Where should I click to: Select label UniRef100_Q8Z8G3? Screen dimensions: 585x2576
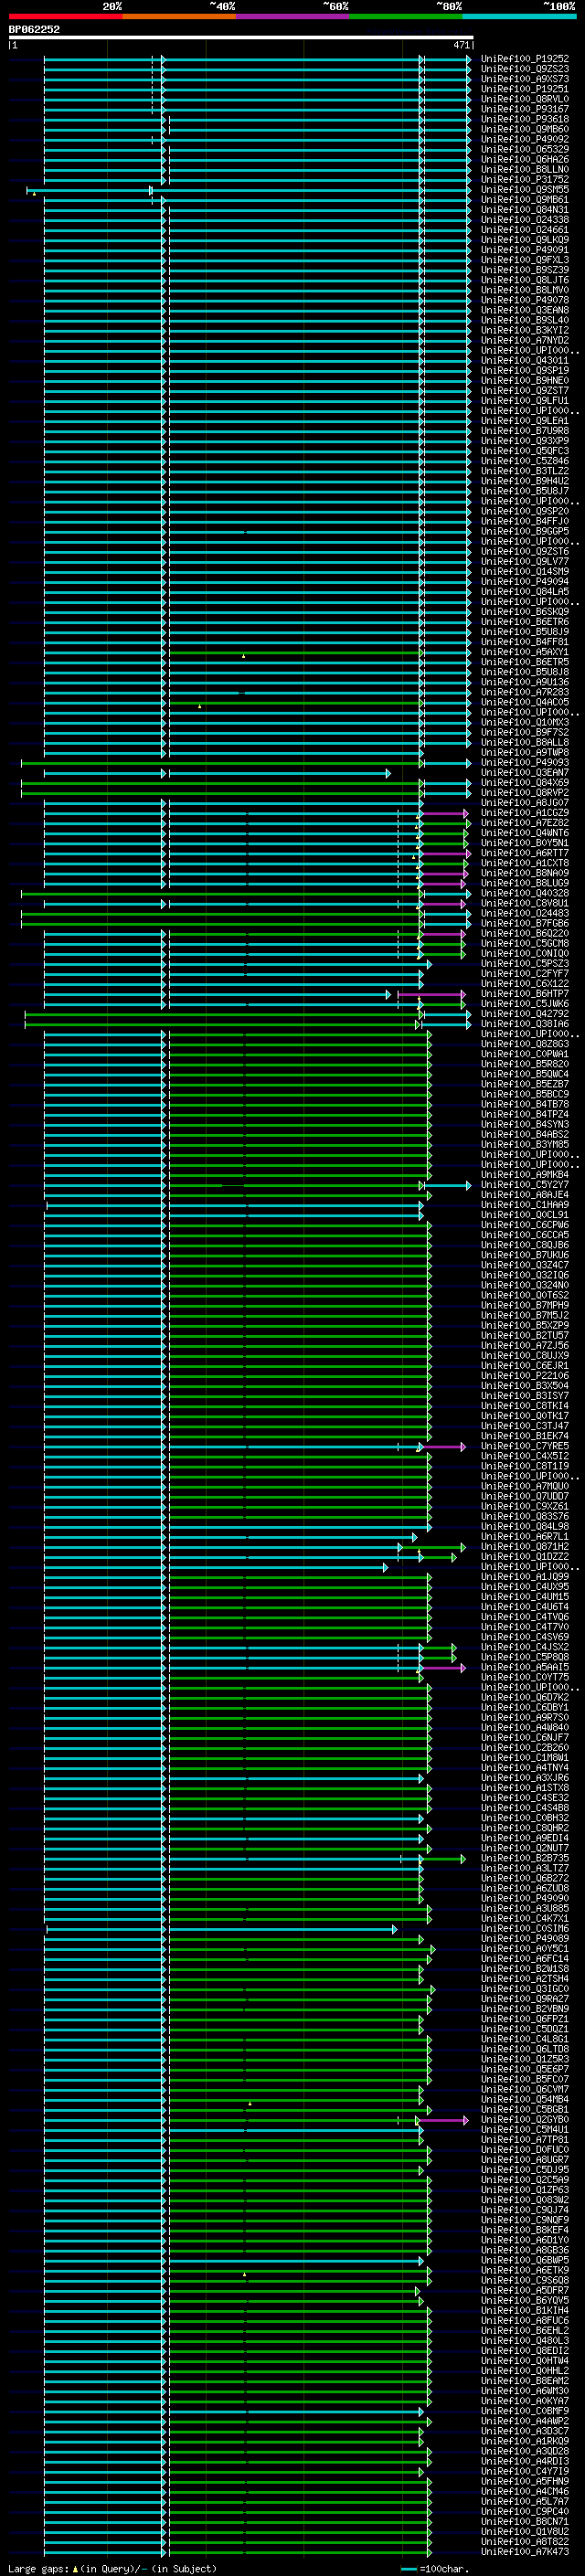(524, 1044)
